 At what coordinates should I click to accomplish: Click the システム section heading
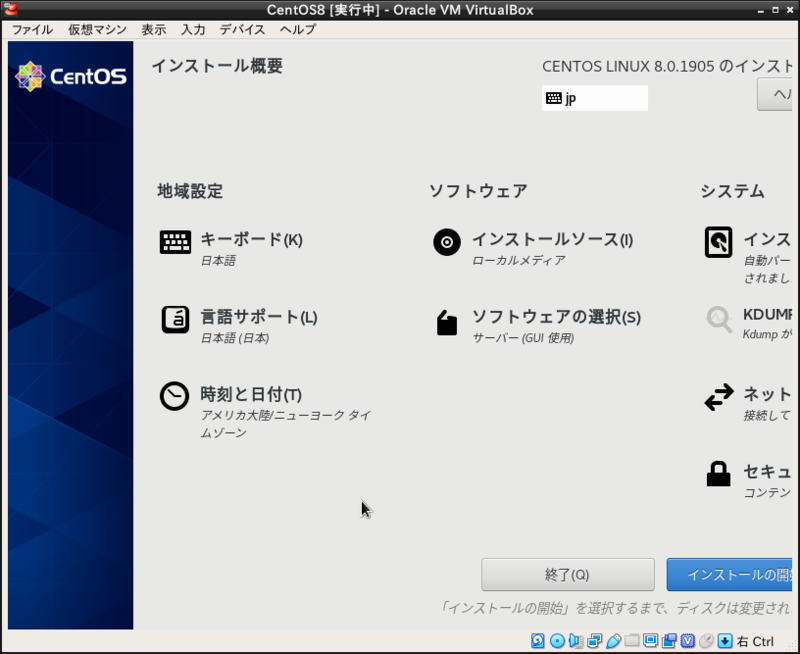732,191
